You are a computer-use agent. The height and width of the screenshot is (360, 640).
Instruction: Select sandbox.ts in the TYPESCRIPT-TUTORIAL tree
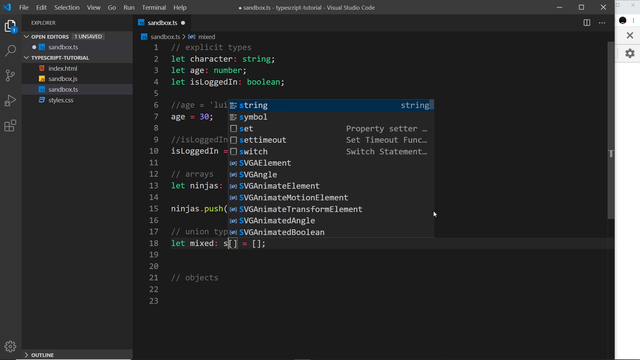click(77, 89)
